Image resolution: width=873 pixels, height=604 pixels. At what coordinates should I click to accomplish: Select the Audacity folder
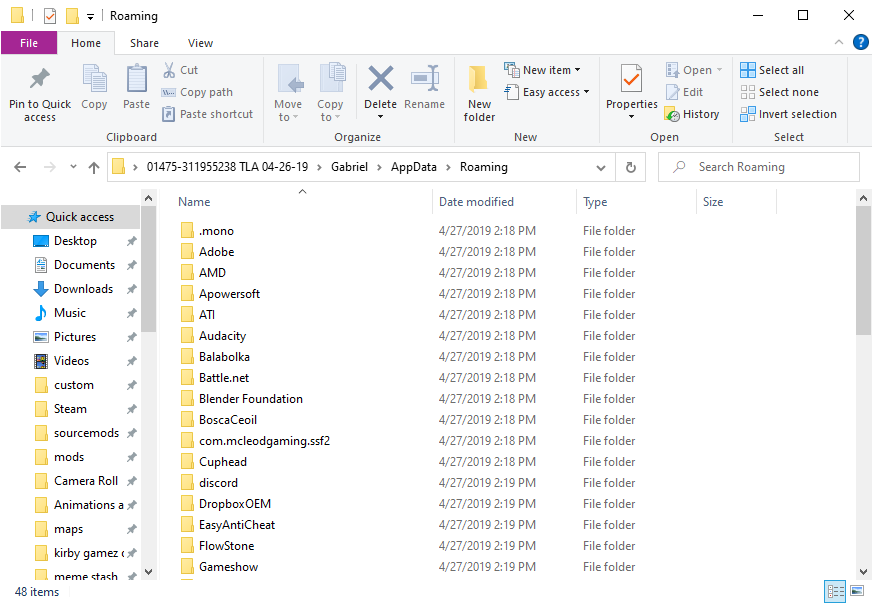coord(222,336)
